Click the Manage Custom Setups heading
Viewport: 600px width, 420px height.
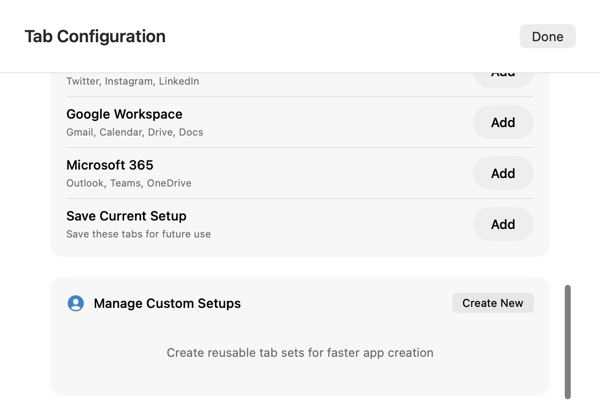coord(167,303)
